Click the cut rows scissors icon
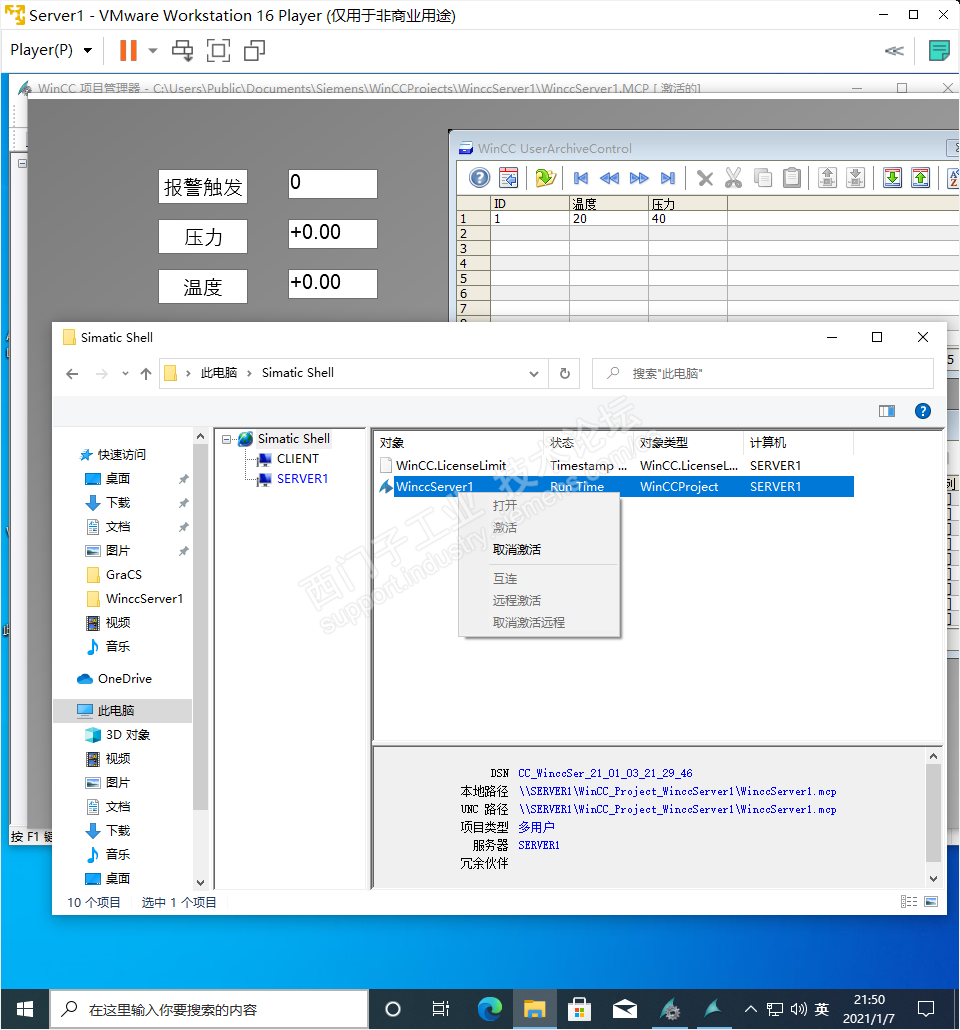The image size is (960, 1030). (x=733, y=178)
